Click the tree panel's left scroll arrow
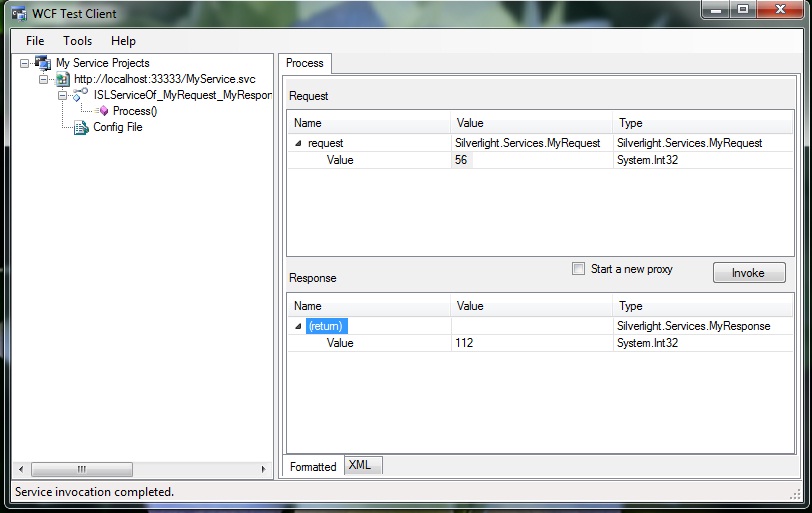The height and width of the screenshot is (513, 812). [x=21, y=470]
